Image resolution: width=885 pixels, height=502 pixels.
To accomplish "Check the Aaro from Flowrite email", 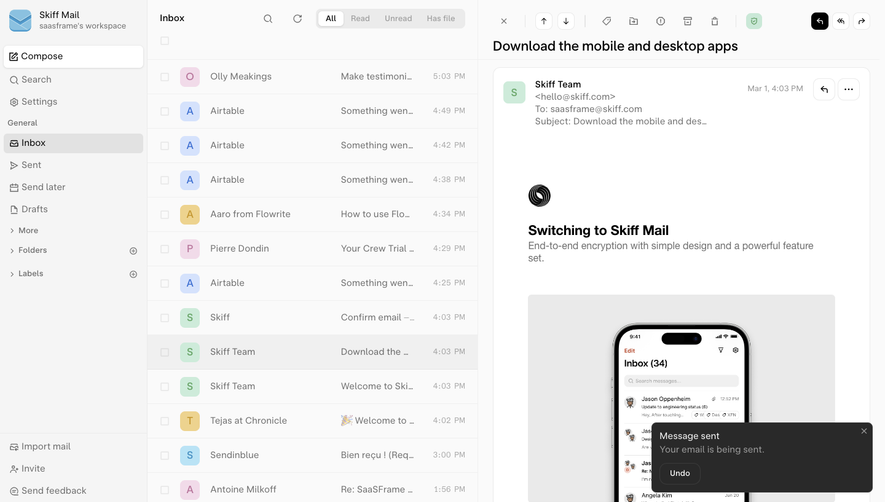I will click(165, 215).
